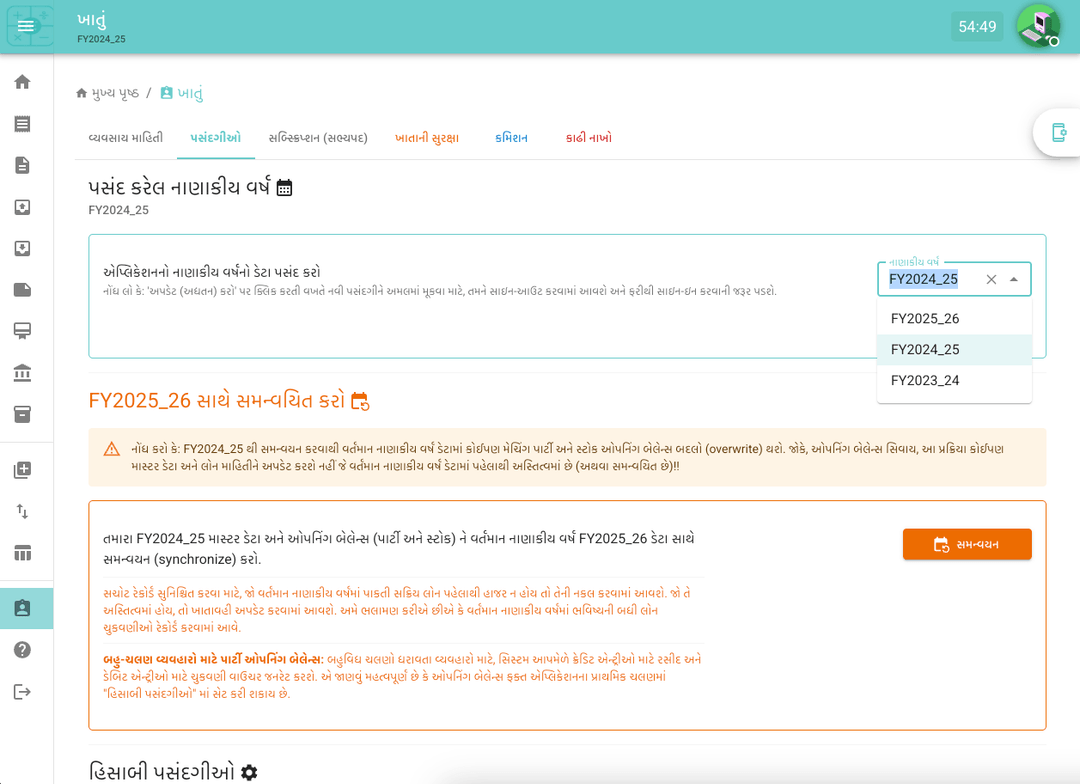
Task: Open the floating panel icon at right edge
Action: (1058, 132)
